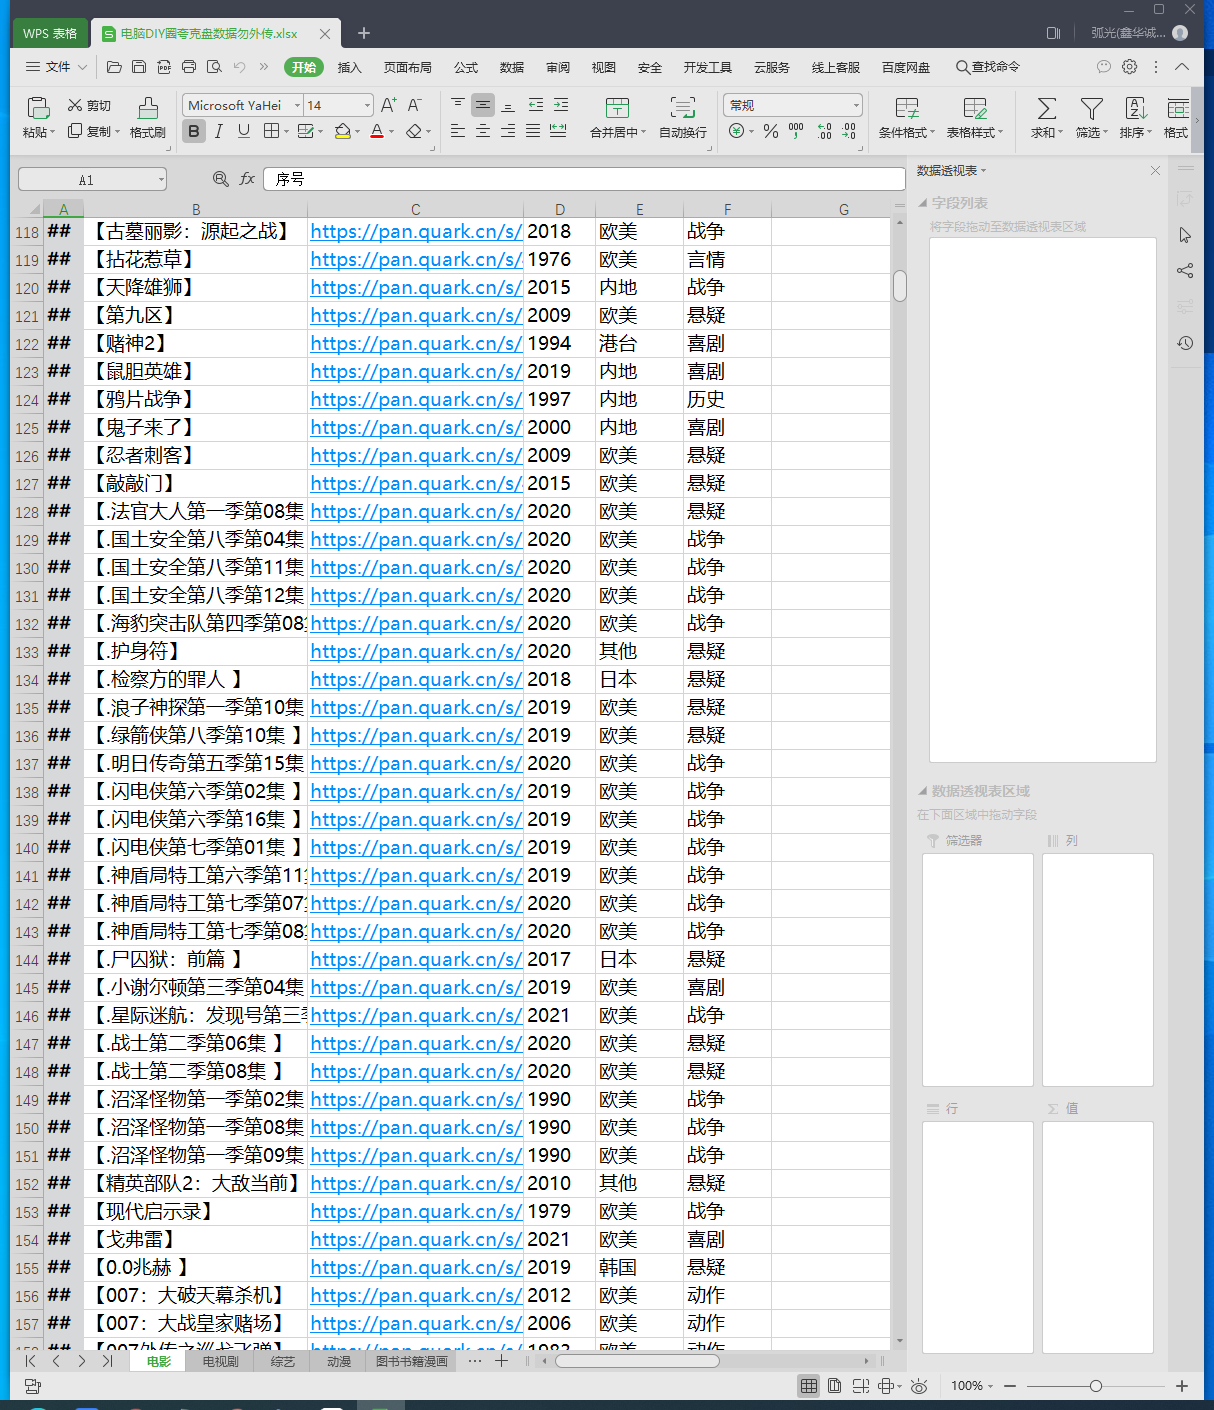
Task: Switch to the 电视剧 sheet tab
Action: tap(220, 1361)
